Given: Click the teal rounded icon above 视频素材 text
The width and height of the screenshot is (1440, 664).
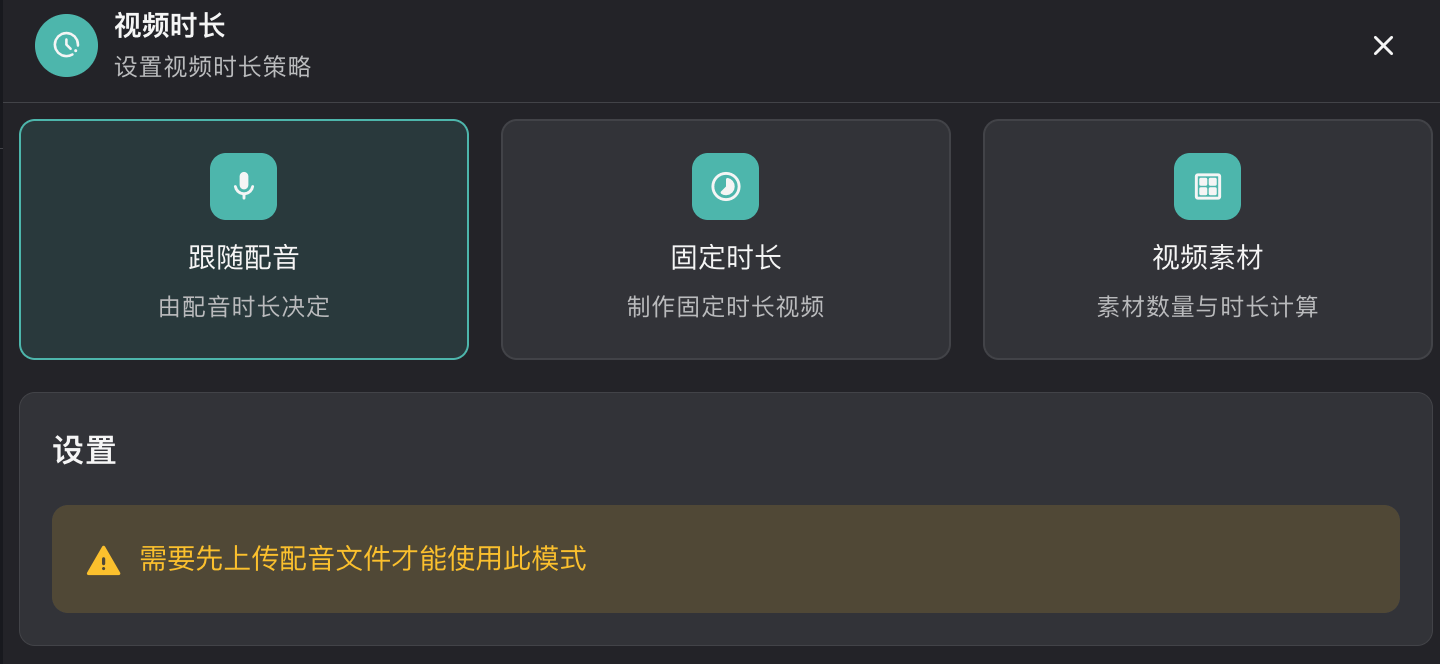Looking at the screenshot, I should pyautogui.click(x=1207, y=186).
